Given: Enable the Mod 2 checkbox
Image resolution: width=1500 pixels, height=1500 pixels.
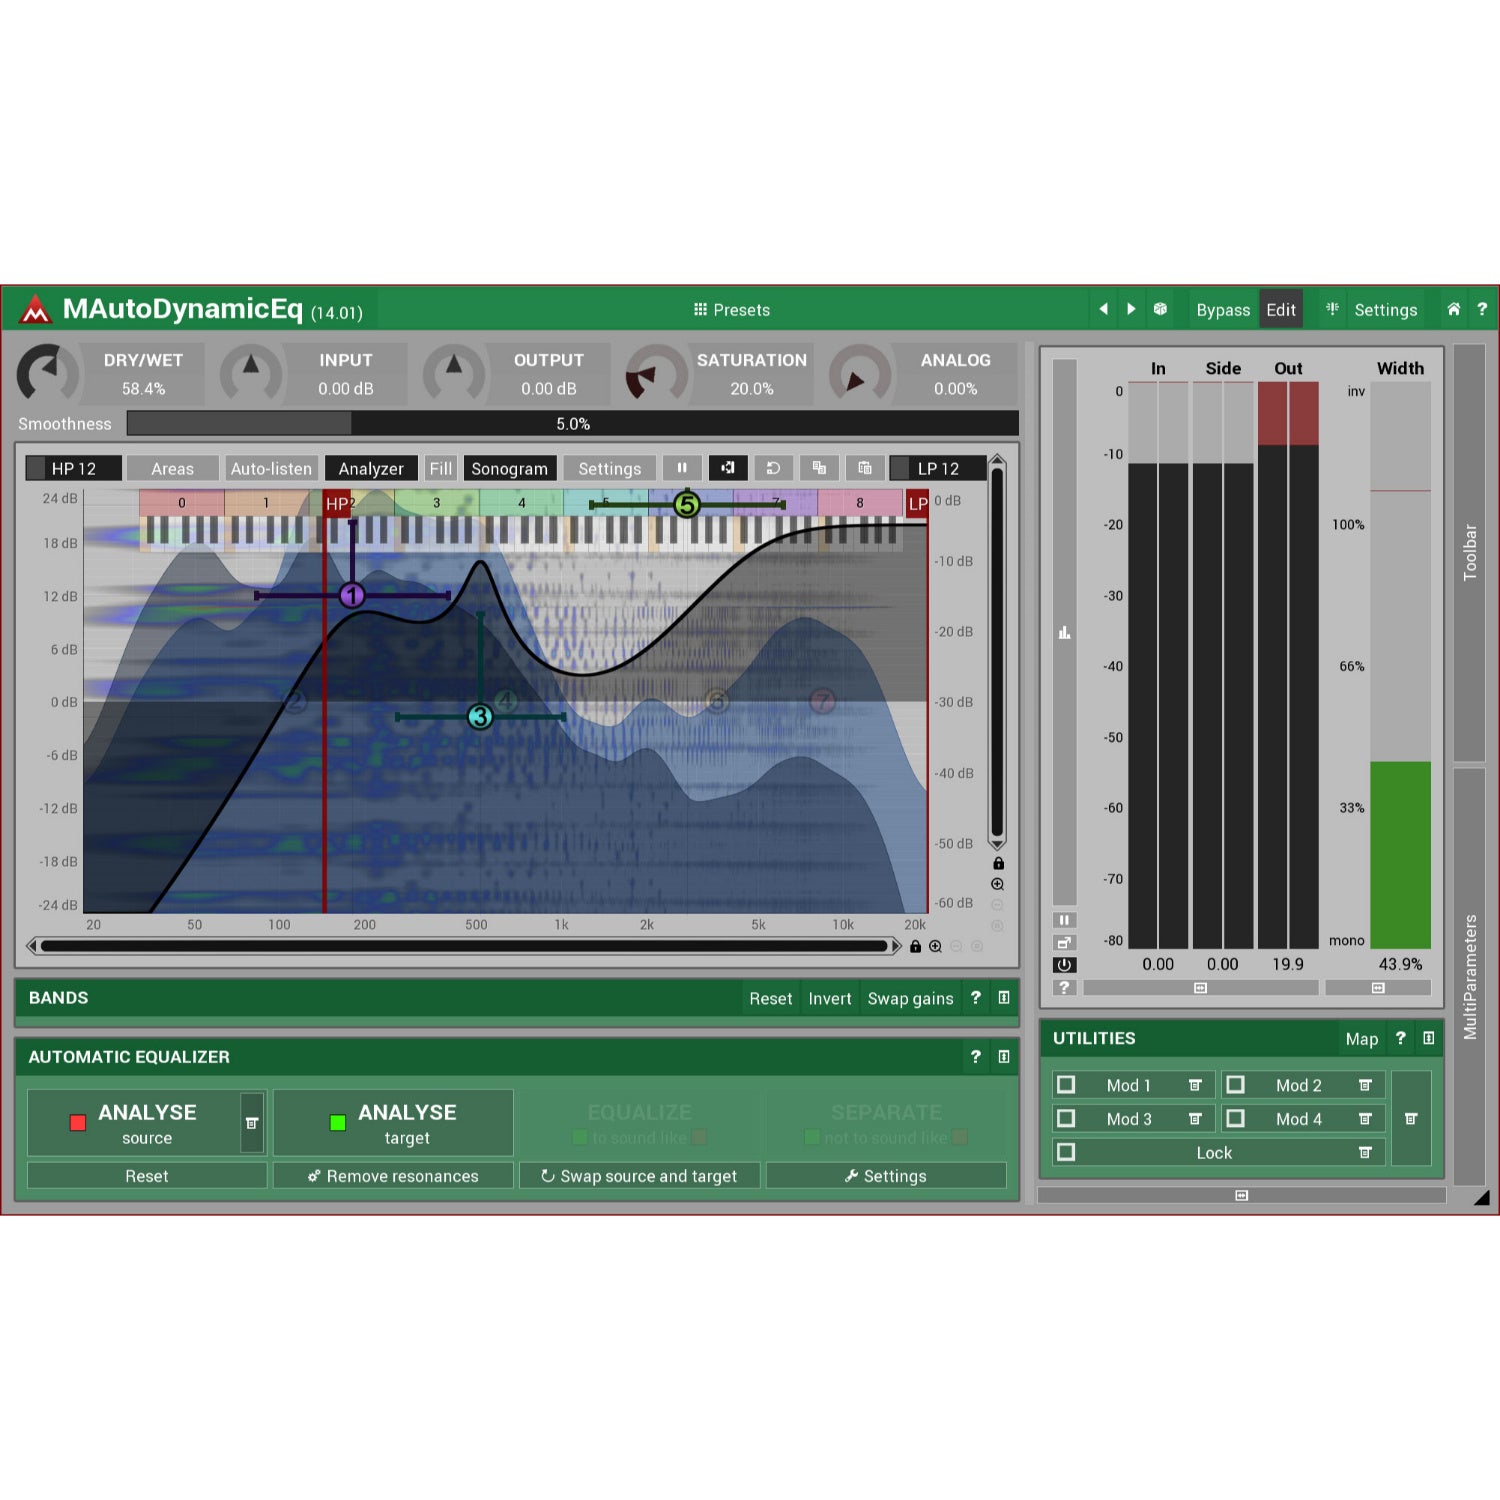Looking at the screenshot, I should (1236, 1085).
